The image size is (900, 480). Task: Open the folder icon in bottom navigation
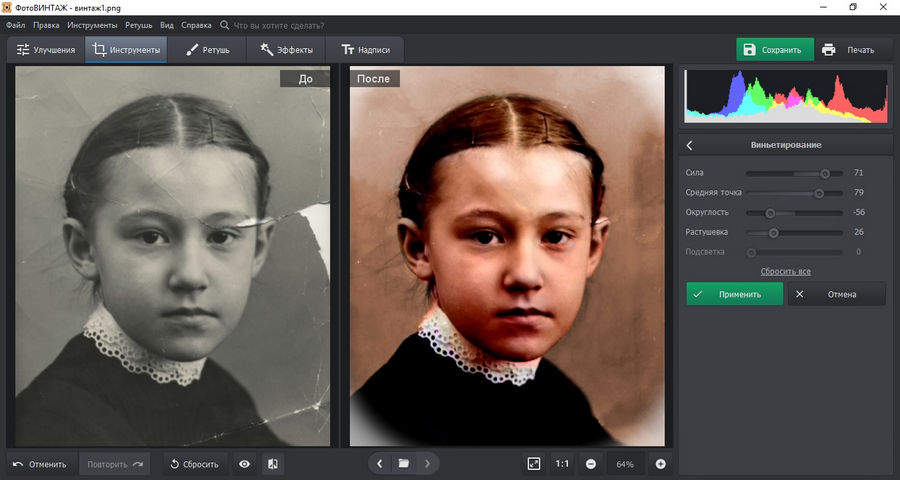[404, 463]
